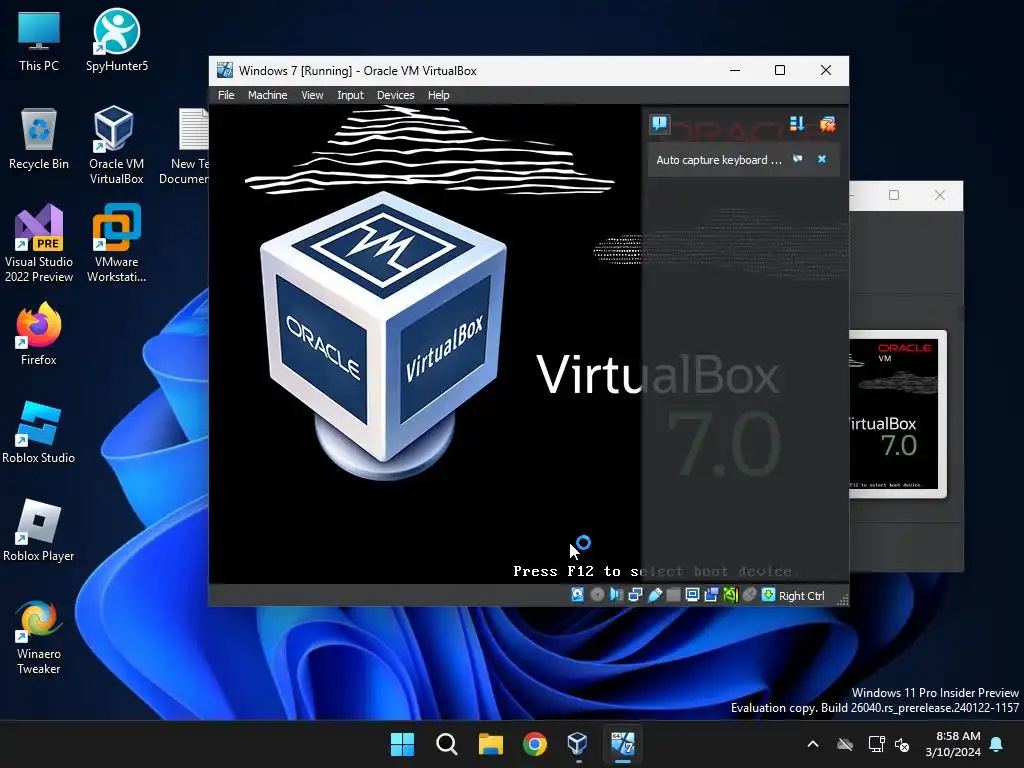Click the VM preview thumbnail in background window

[x=897, y=413]
